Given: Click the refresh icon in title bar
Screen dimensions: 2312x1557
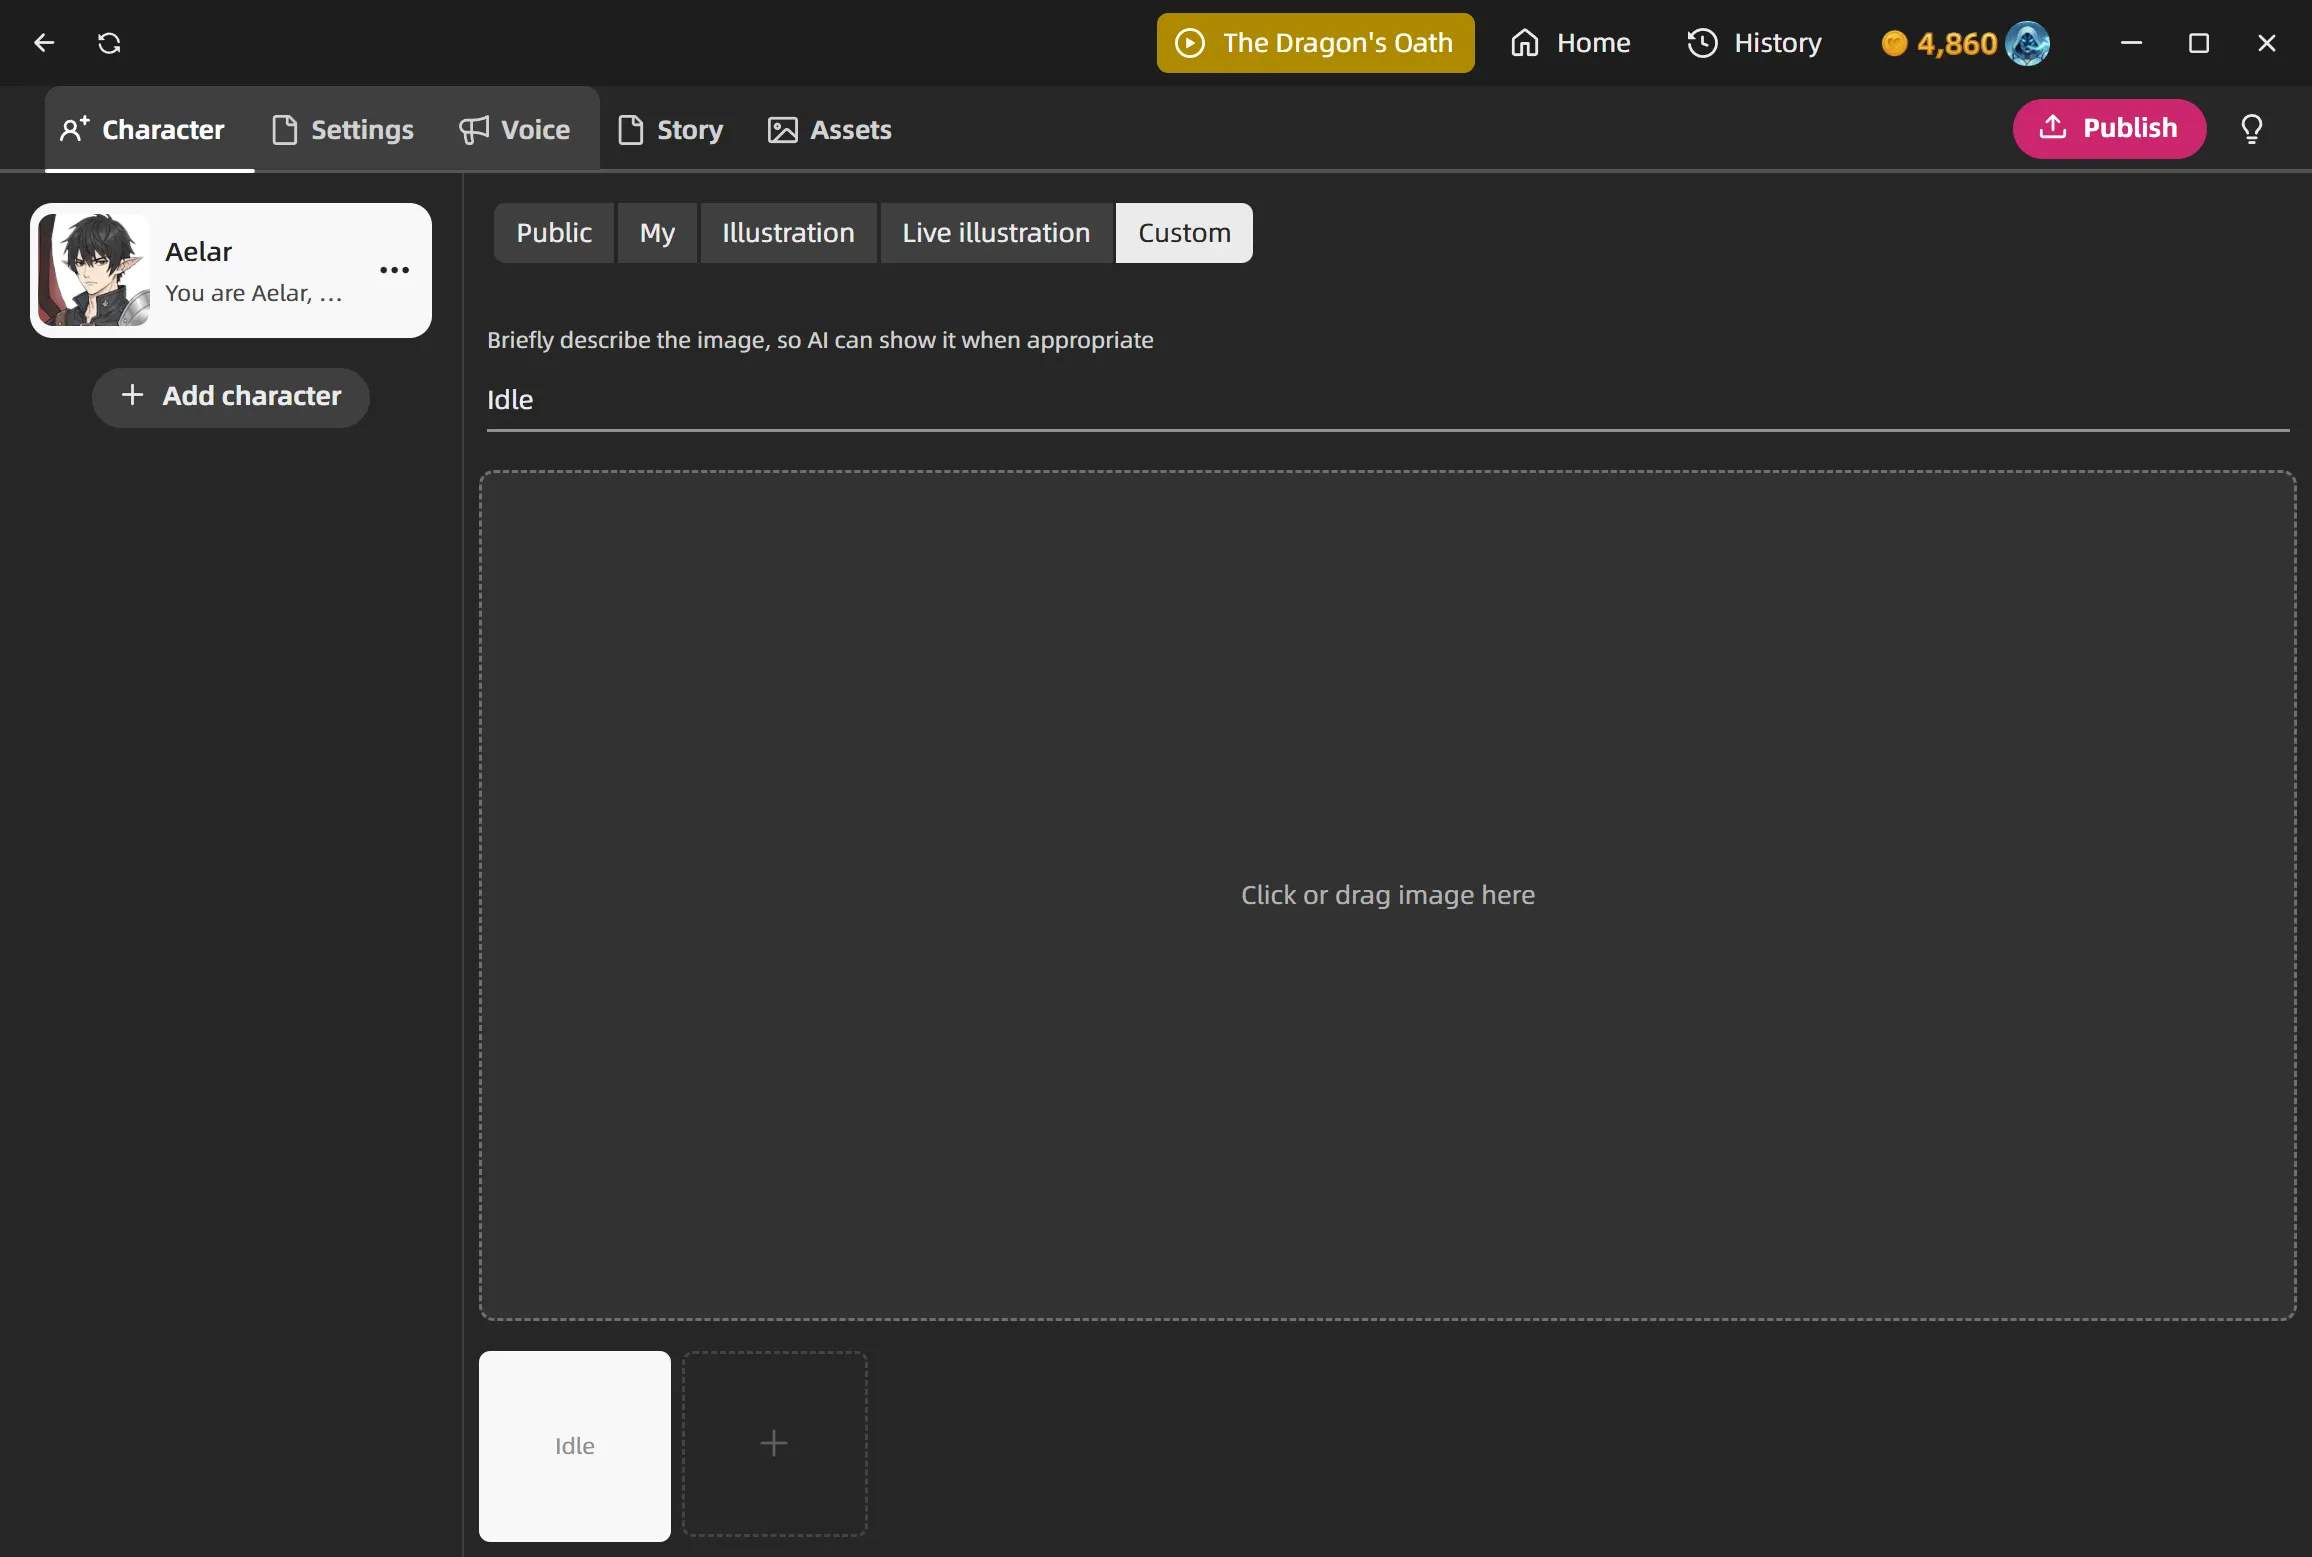Looking at the screenshot, I should click(x=109, y=43).
